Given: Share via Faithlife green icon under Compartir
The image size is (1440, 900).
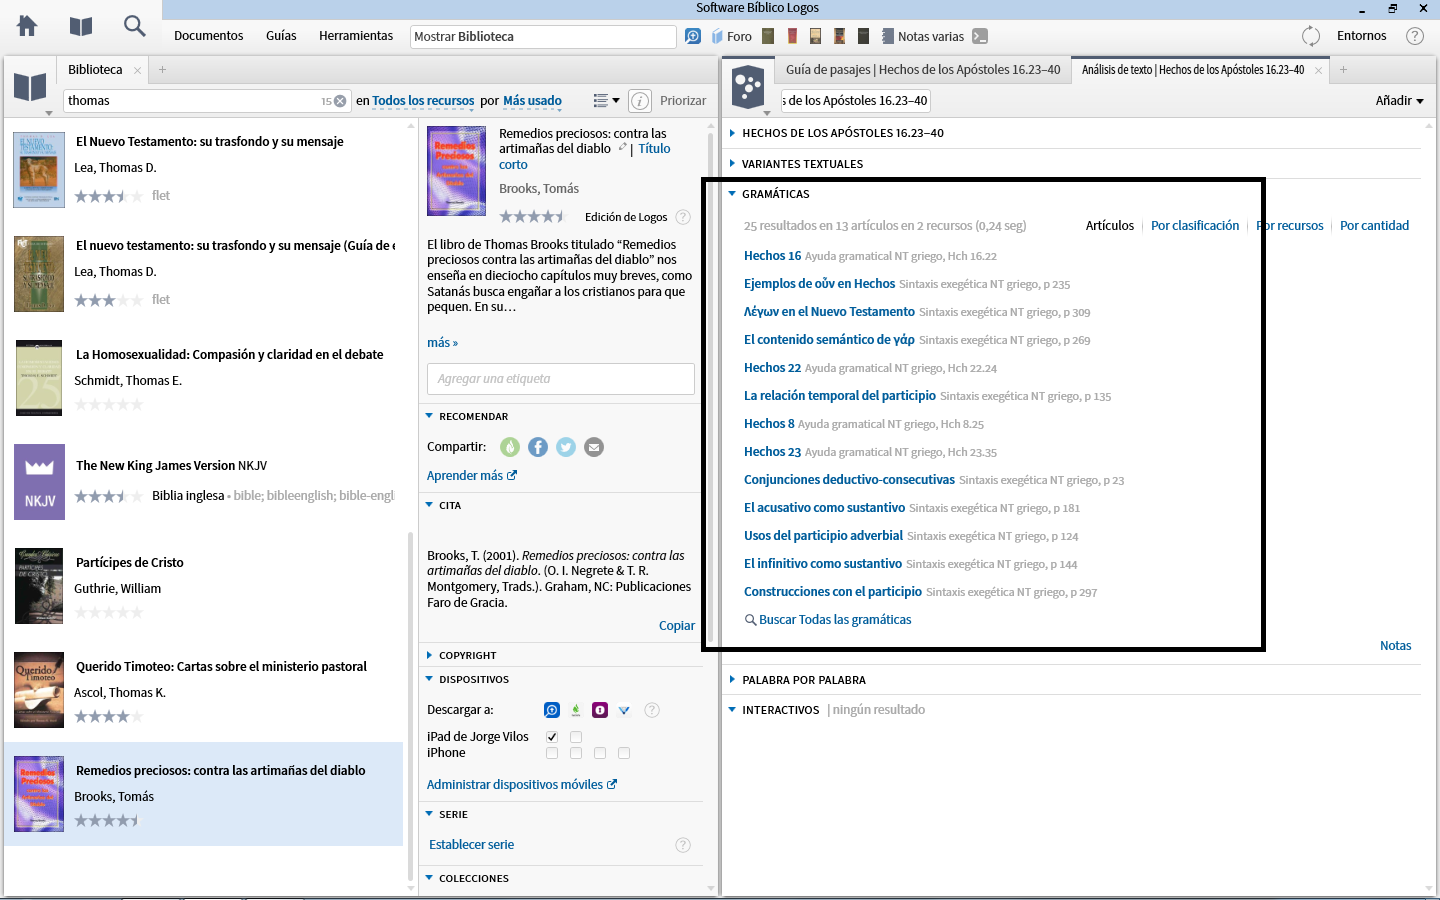Looking at the screenshot, I should coord(510,447).
